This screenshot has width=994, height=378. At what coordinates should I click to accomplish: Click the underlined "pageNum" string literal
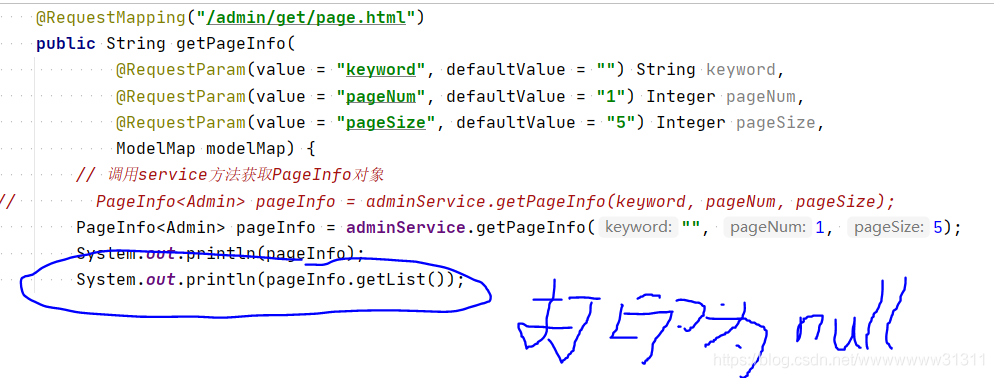point(381,96)
